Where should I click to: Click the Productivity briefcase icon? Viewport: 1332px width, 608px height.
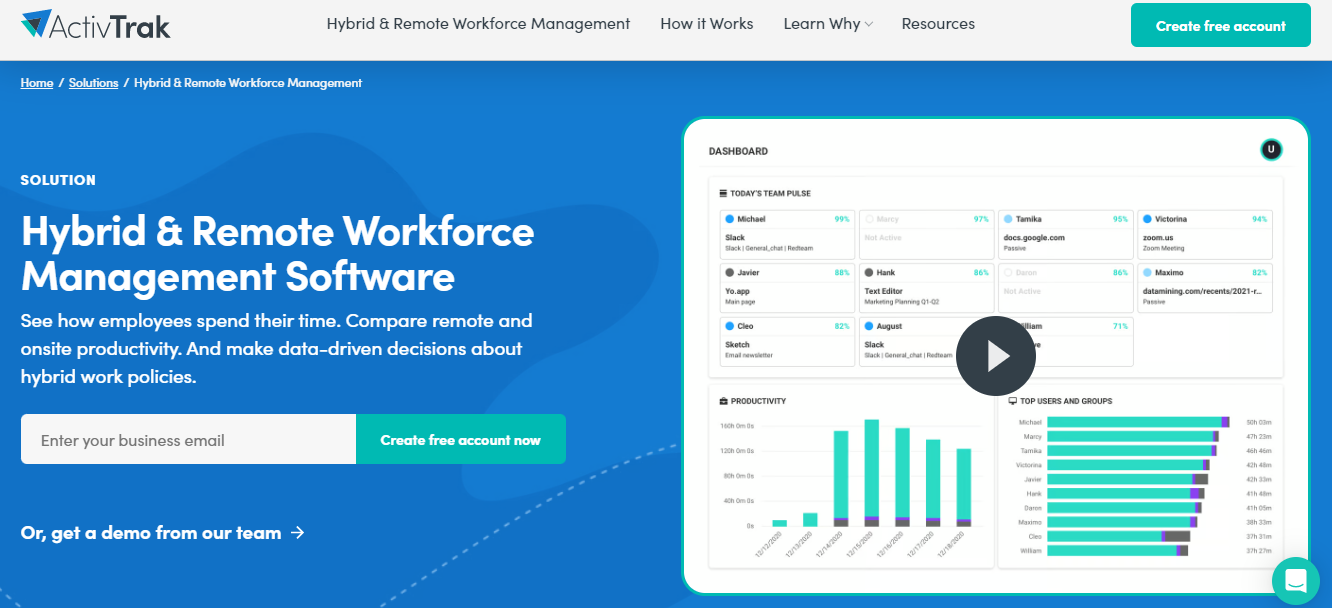pos(724,401)
